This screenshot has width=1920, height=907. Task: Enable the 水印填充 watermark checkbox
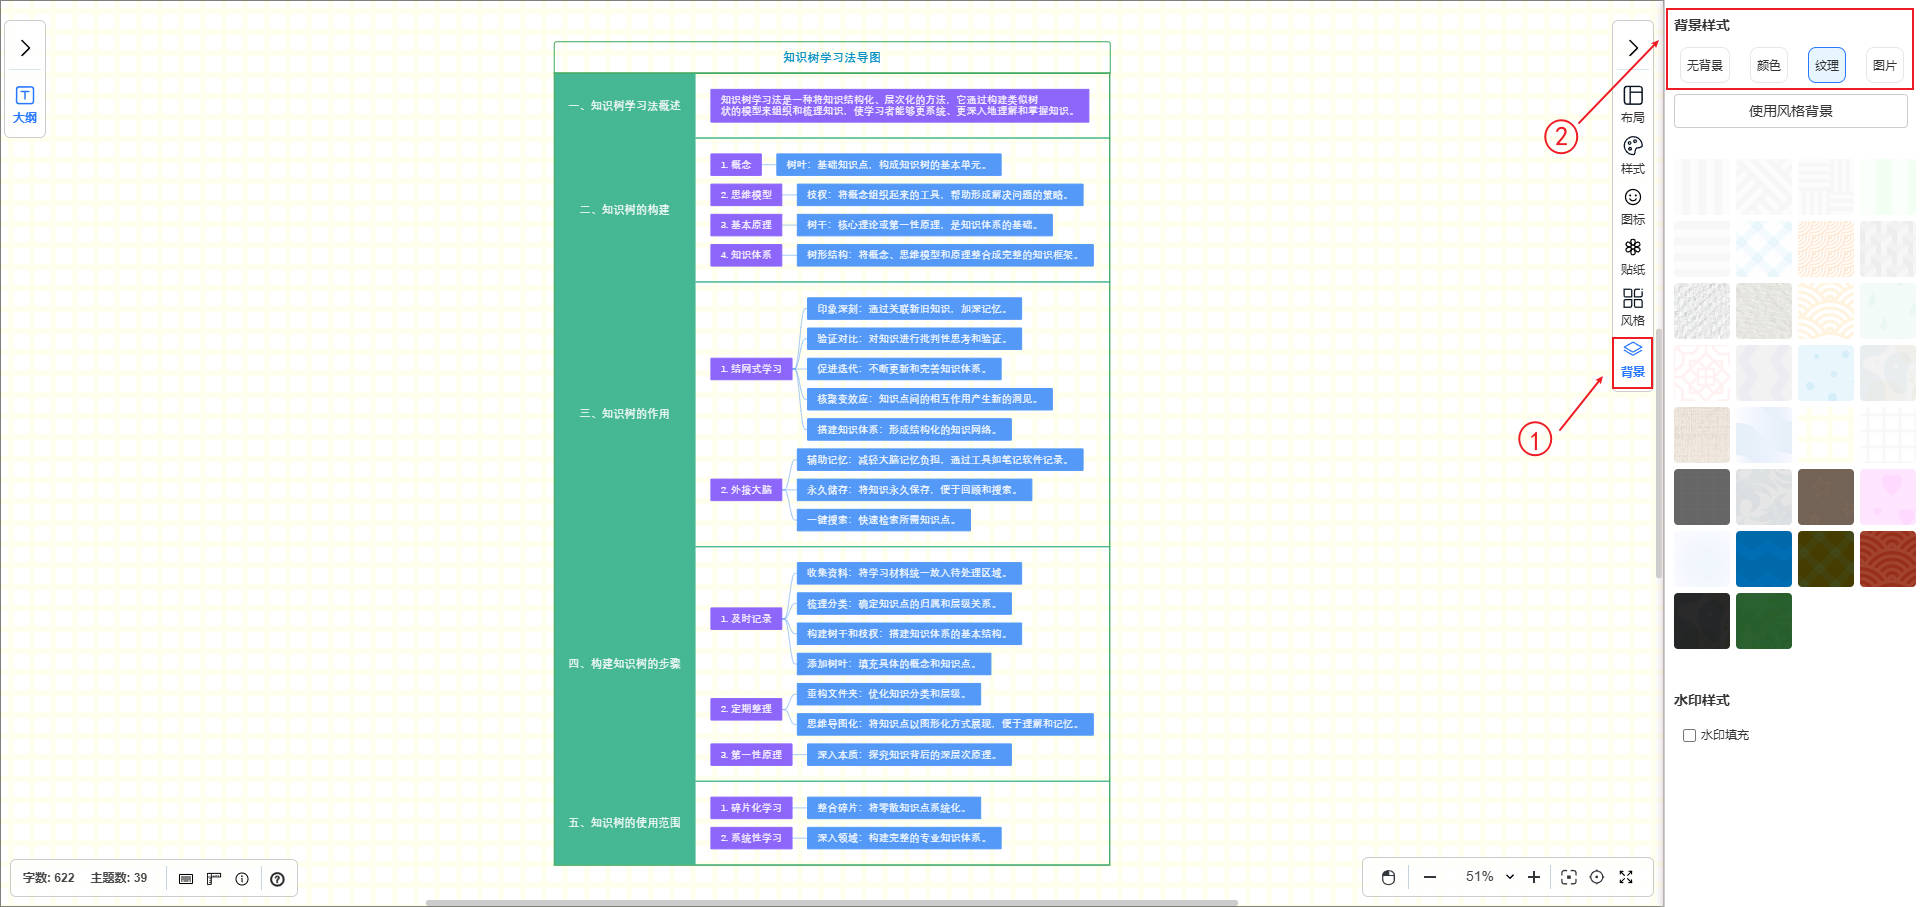tap(1689, 735)
